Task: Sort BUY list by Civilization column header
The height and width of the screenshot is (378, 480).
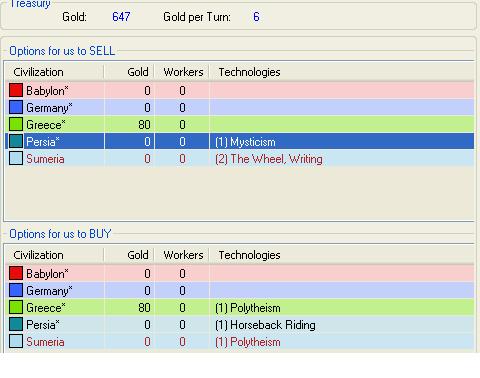Action: (x=54, y=255)
